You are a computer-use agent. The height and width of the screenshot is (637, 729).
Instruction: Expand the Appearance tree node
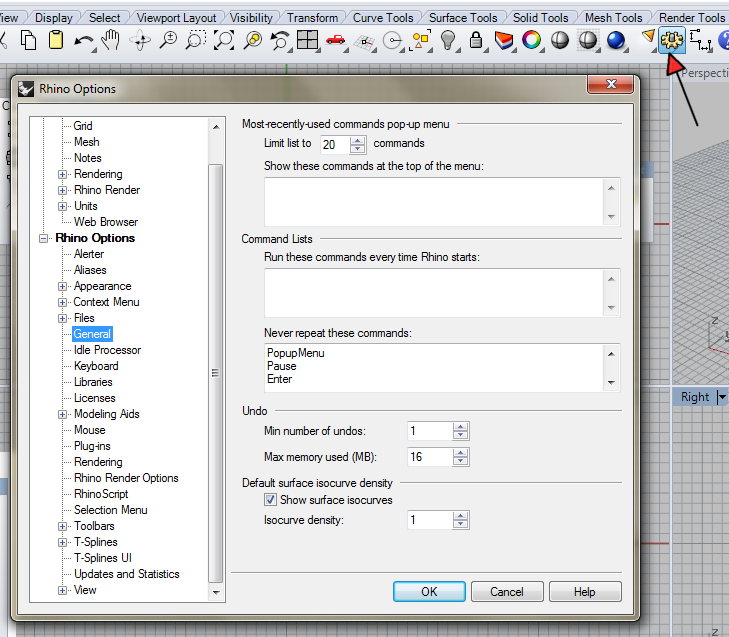[63, 286]
